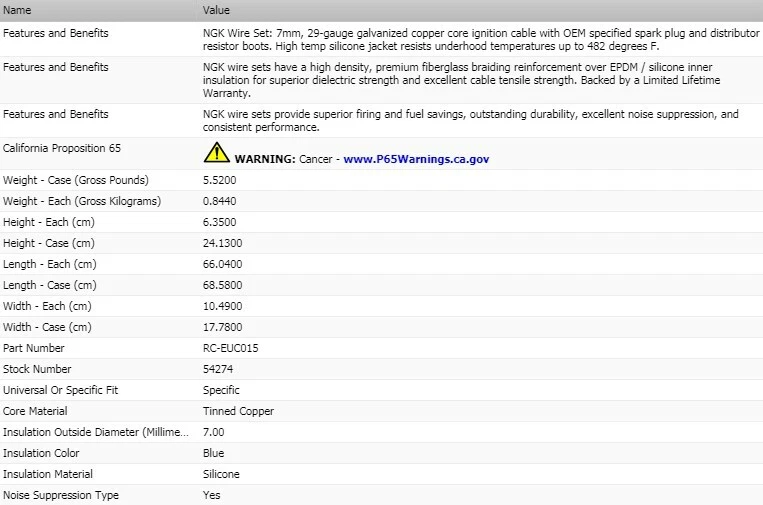Select the stock number 54274
Screen dimensions: 763x505
[x=218, y=369]
